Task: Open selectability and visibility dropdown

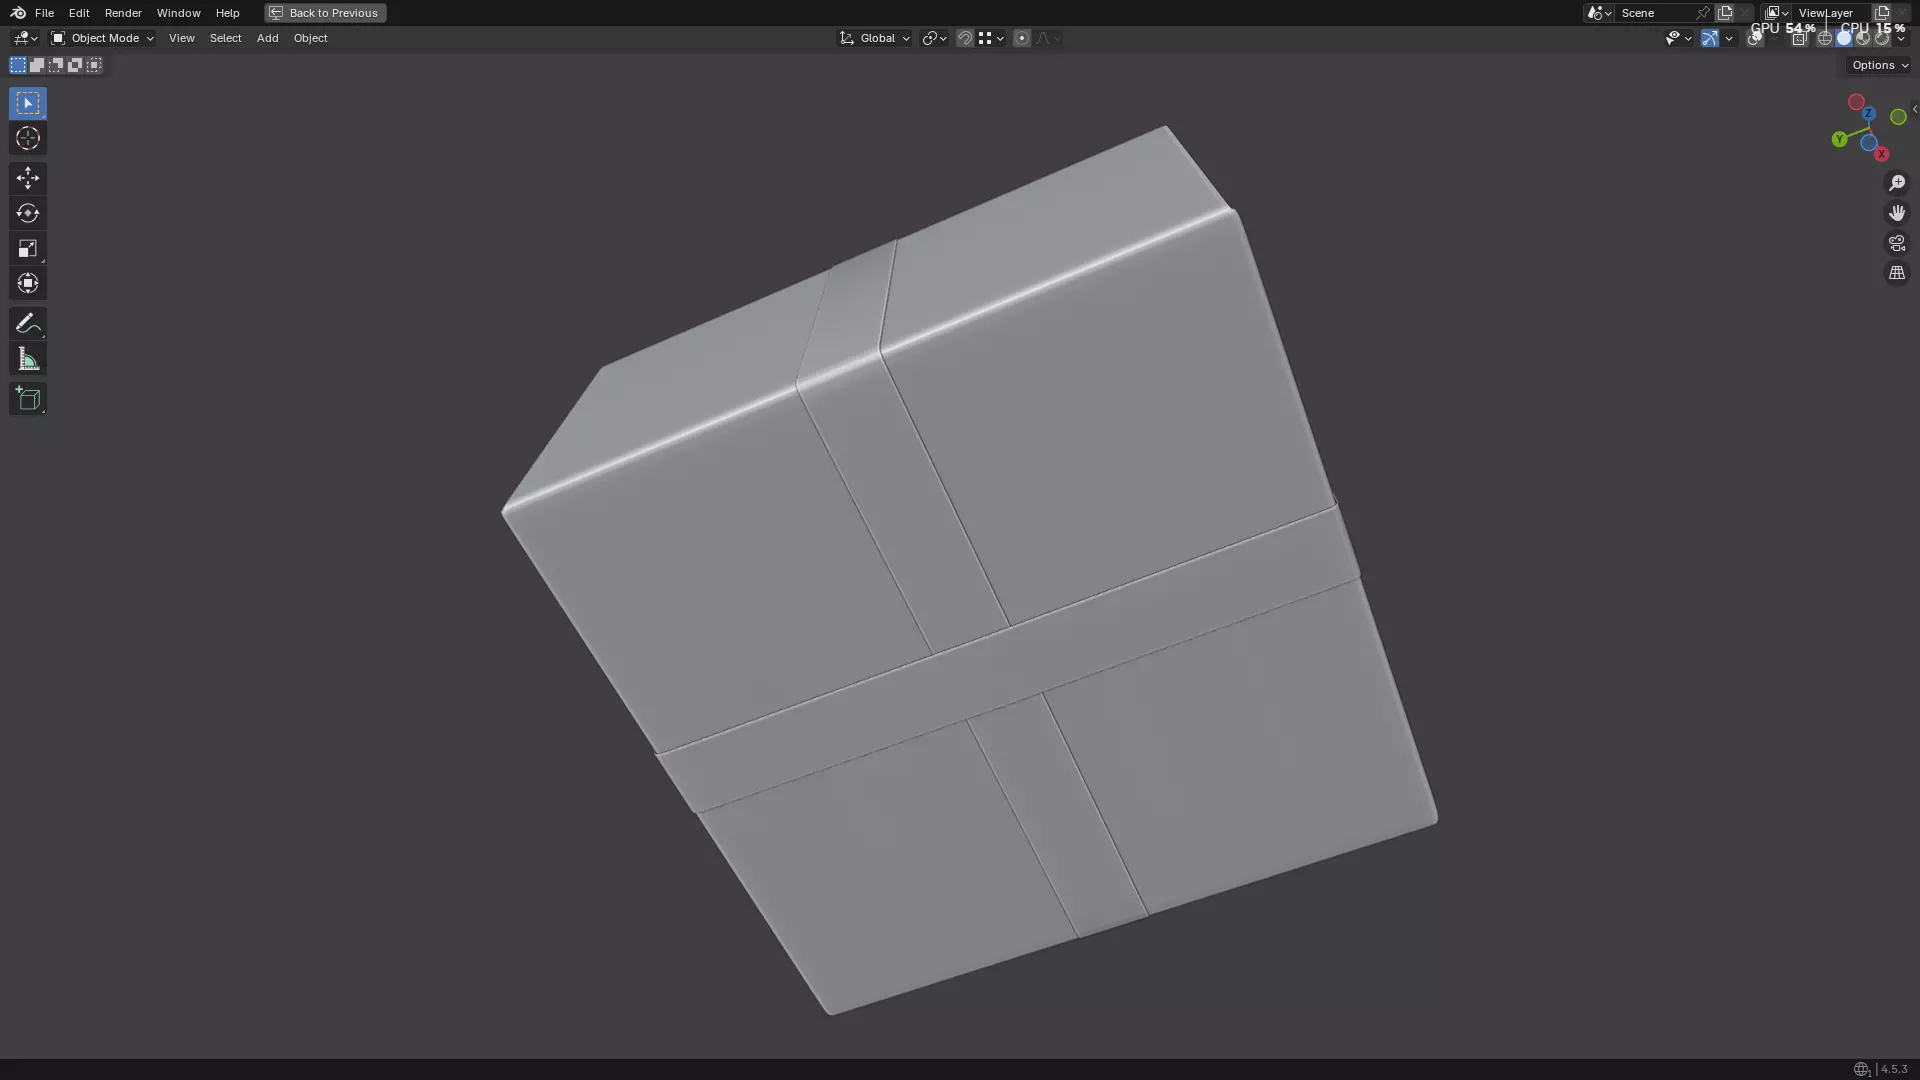Action: (x=1678, y=38)
